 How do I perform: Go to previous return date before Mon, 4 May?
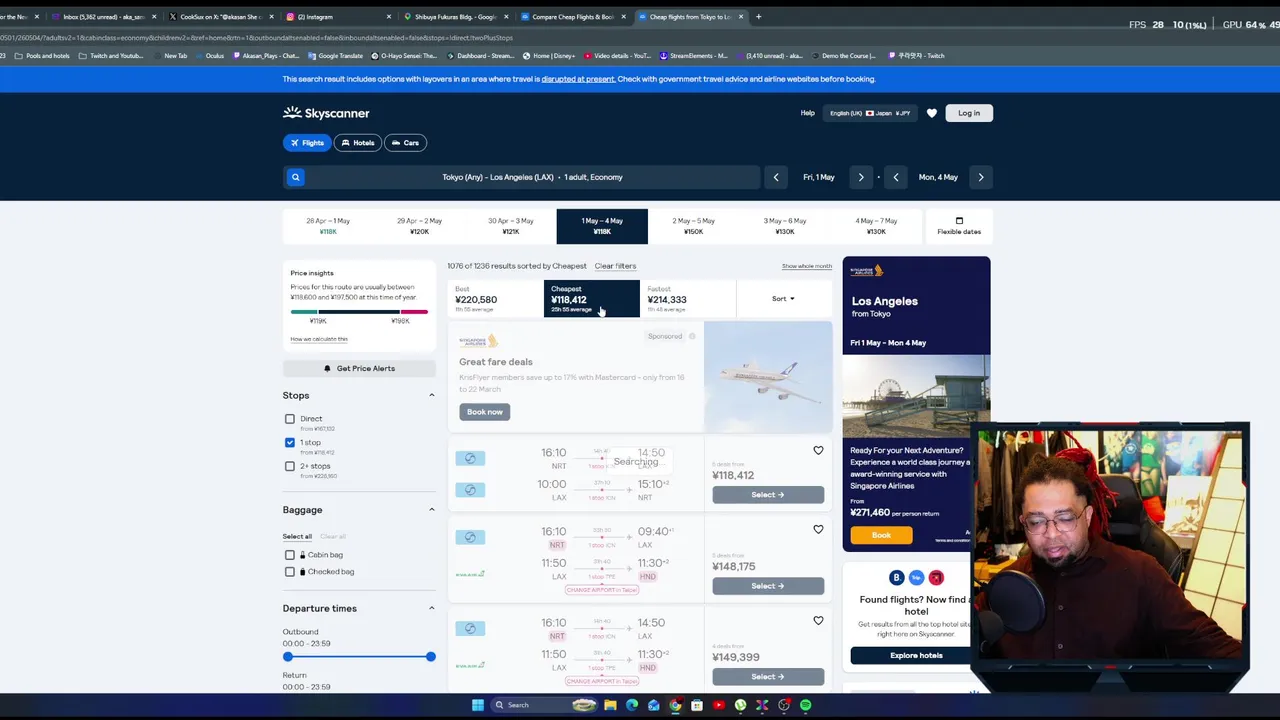(896, 177)
